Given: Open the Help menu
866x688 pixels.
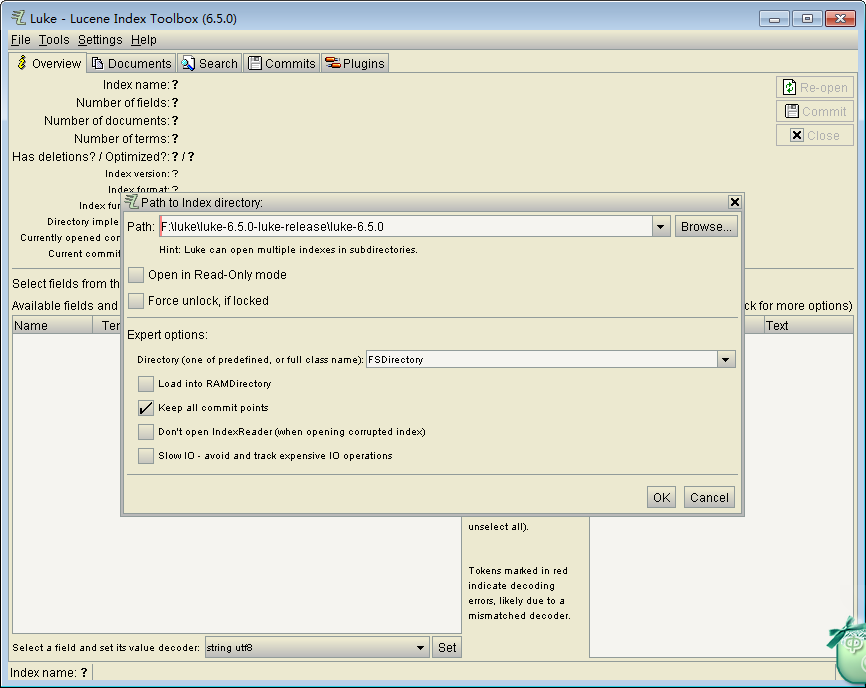Looking at the screenshot, I should (144, 40).
